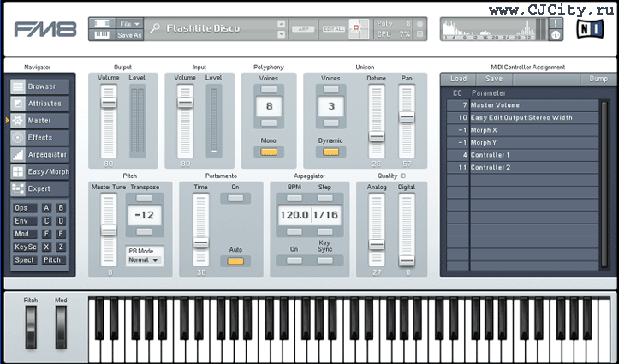The image size is (619, 364).
Task: Click the Unison Pan slider handle
Action: tap(407, 116)
